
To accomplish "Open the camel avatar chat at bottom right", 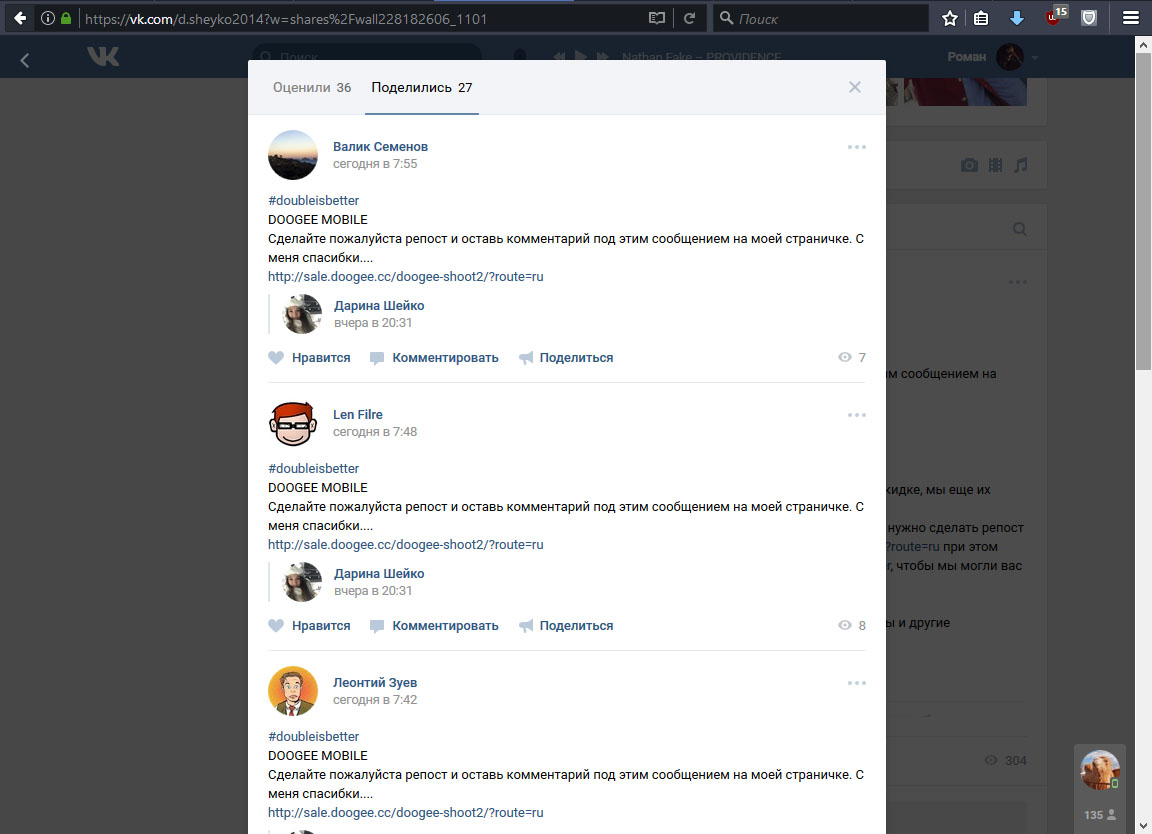I will [1100, 770].
